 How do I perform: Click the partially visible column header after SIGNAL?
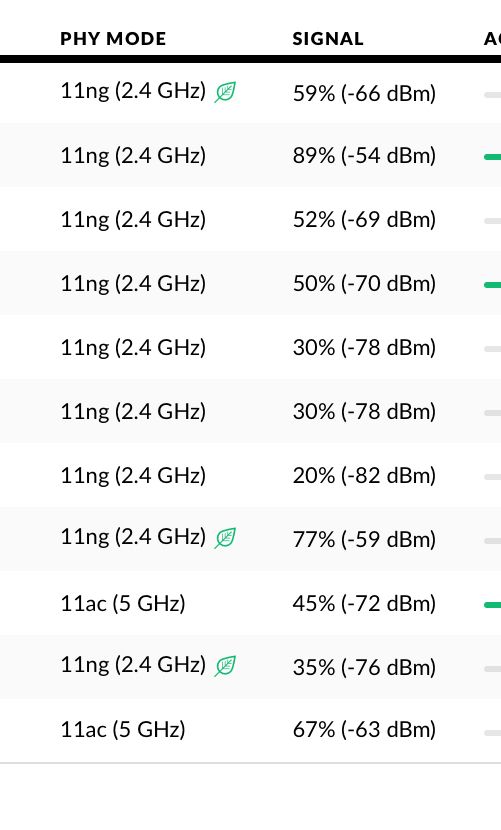[493, 39]
